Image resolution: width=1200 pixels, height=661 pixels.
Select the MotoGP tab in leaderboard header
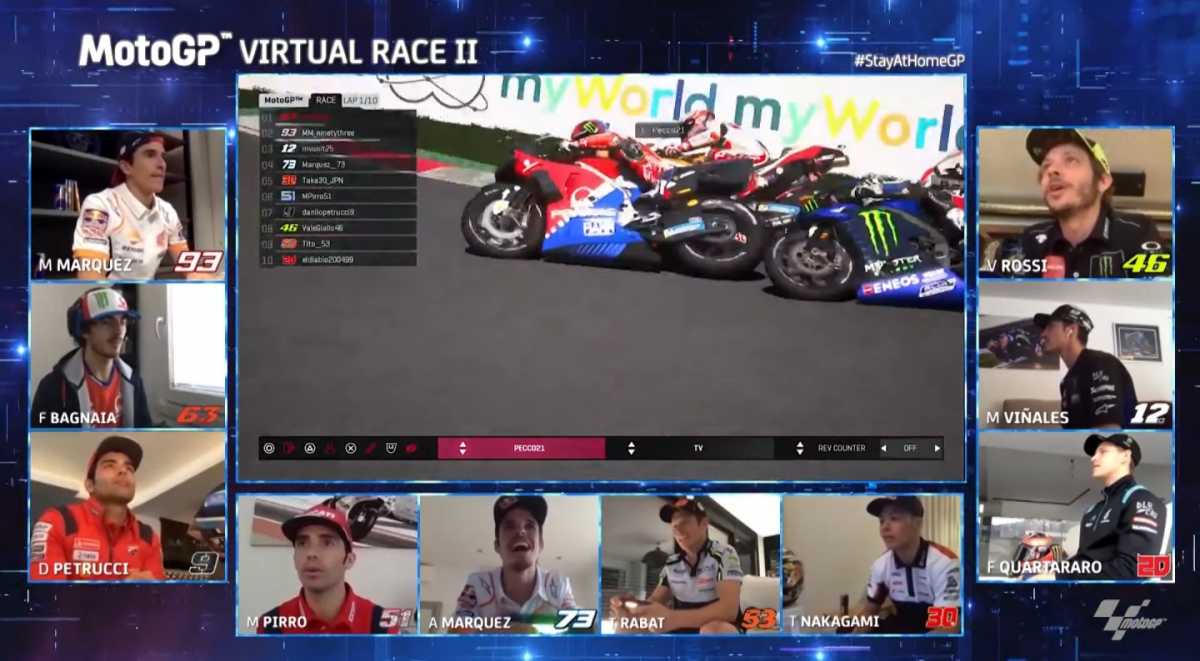click(x=284, y=100)
